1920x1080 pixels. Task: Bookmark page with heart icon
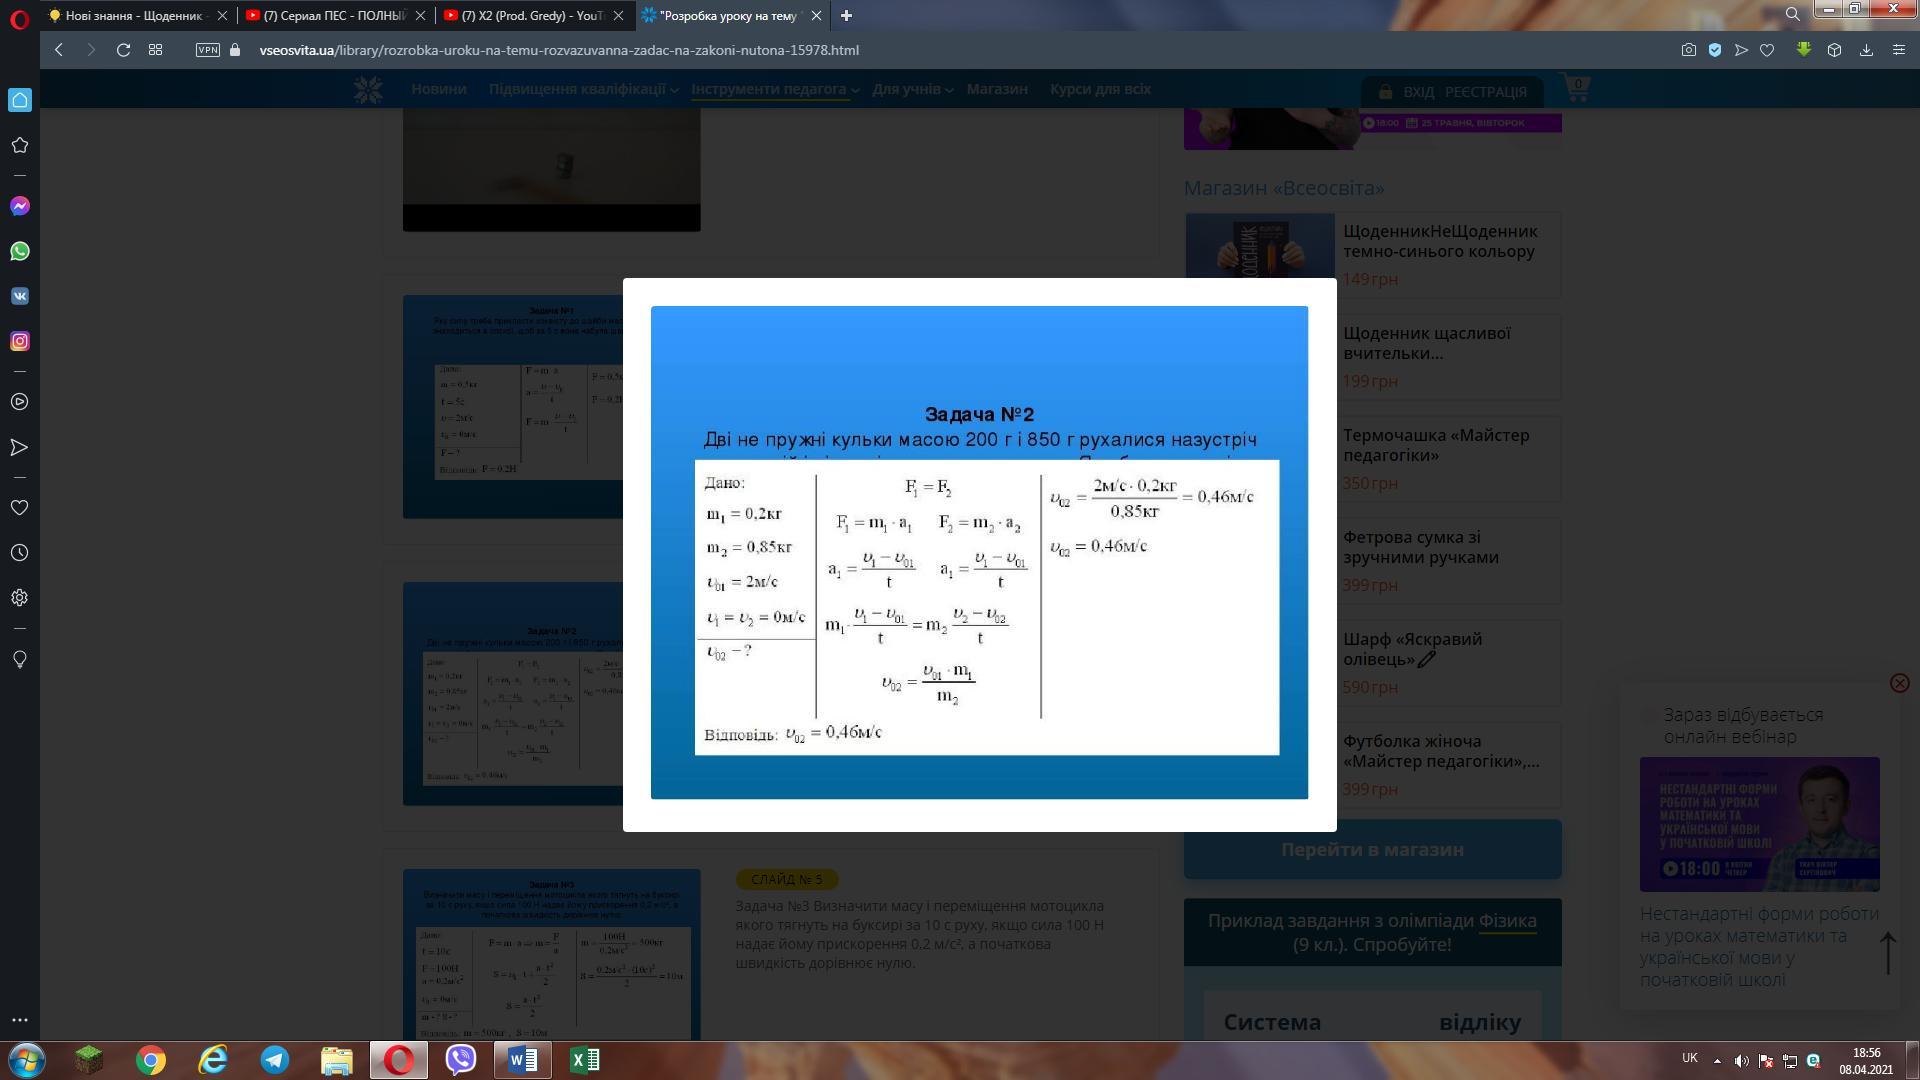pyautogui.click(x=1767, y=50)
